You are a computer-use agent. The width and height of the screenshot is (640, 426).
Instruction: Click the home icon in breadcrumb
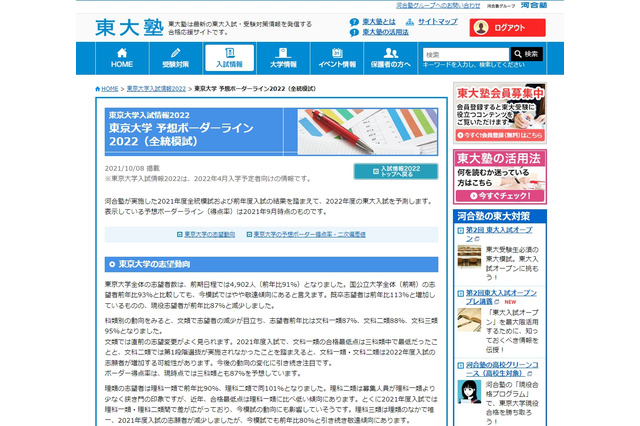98,89
